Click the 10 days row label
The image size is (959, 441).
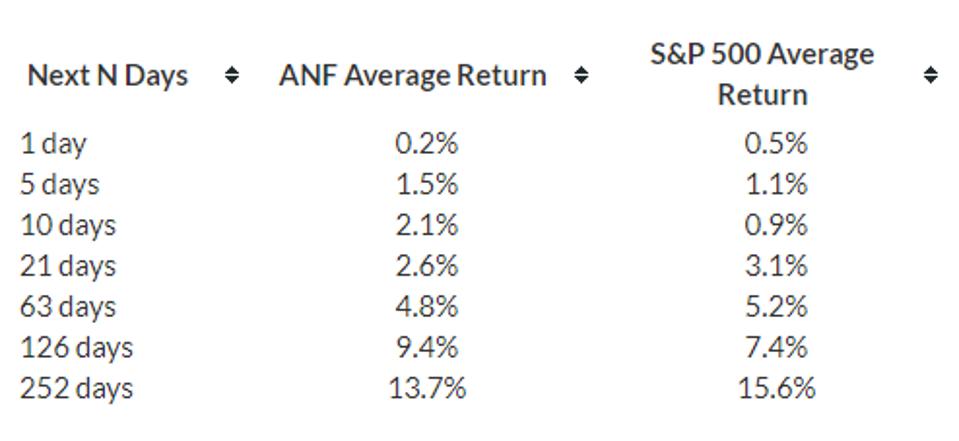click(68, 226)
